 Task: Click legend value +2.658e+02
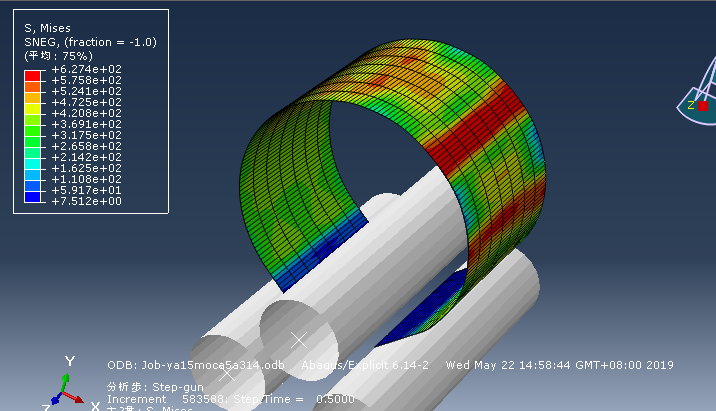click(87, 146)
